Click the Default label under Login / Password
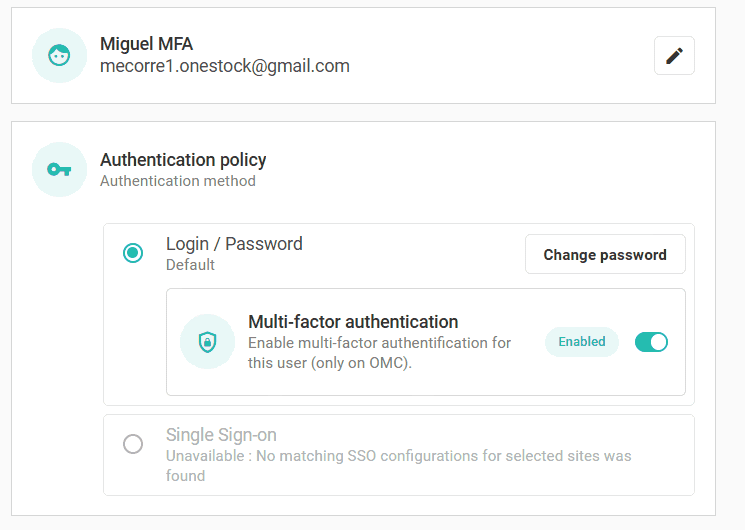The height and width of the screenshot is (530, 745). point(190,265)
